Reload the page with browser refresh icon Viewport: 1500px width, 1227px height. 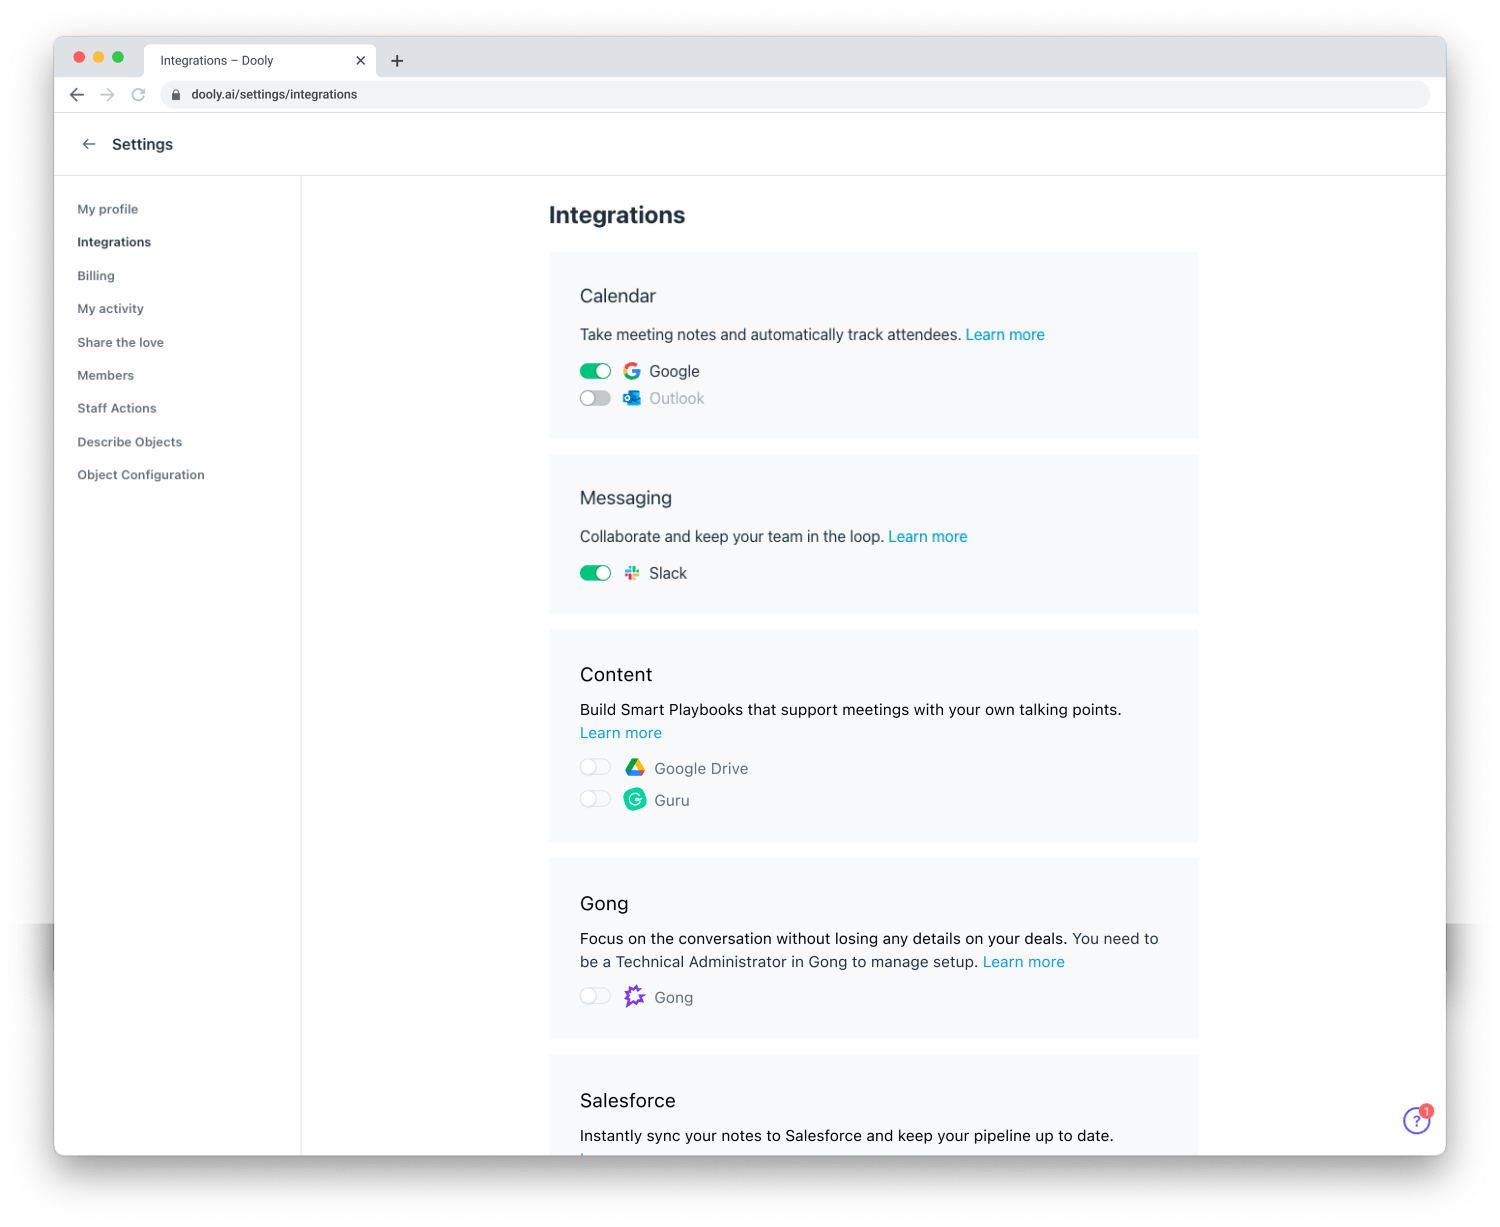pos(138,95)
